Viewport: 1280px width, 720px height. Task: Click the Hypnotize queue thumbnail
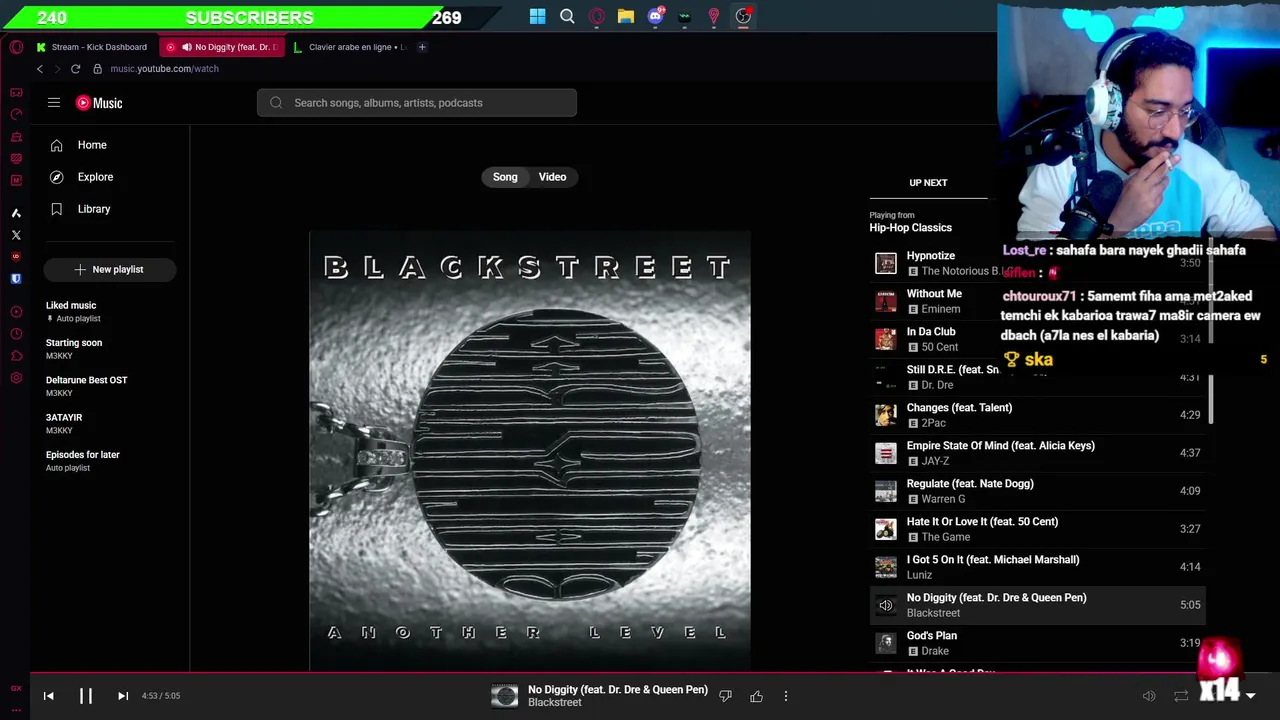coord(886,263)
